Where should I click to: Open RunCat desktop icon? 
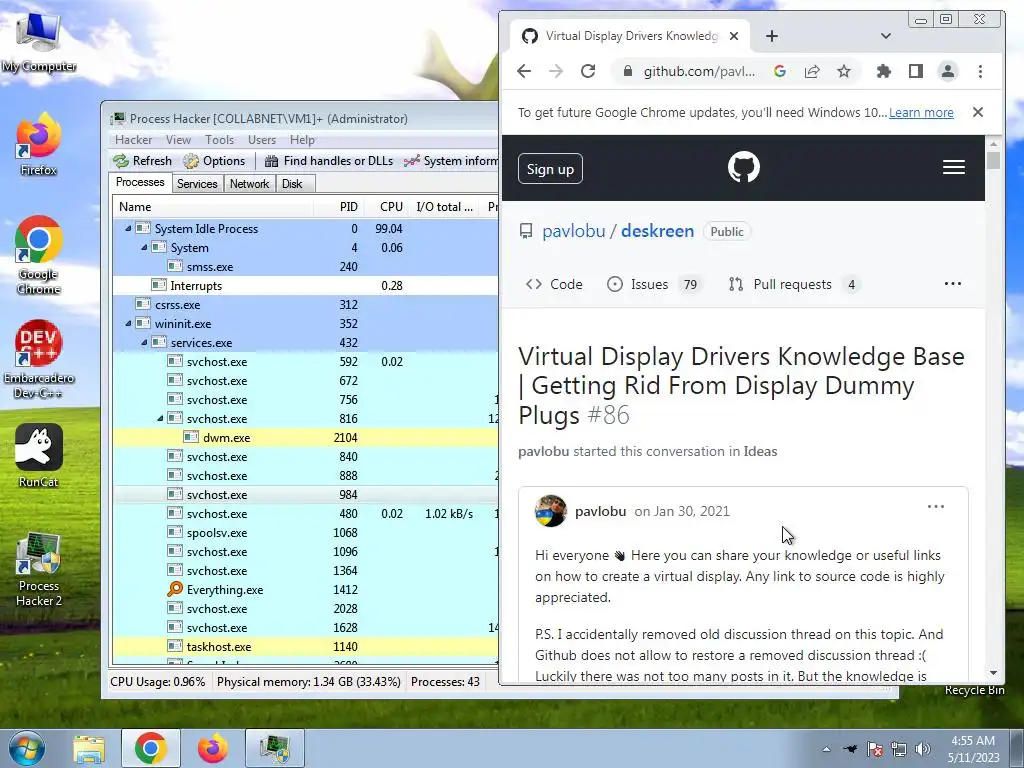pos(39,455)
